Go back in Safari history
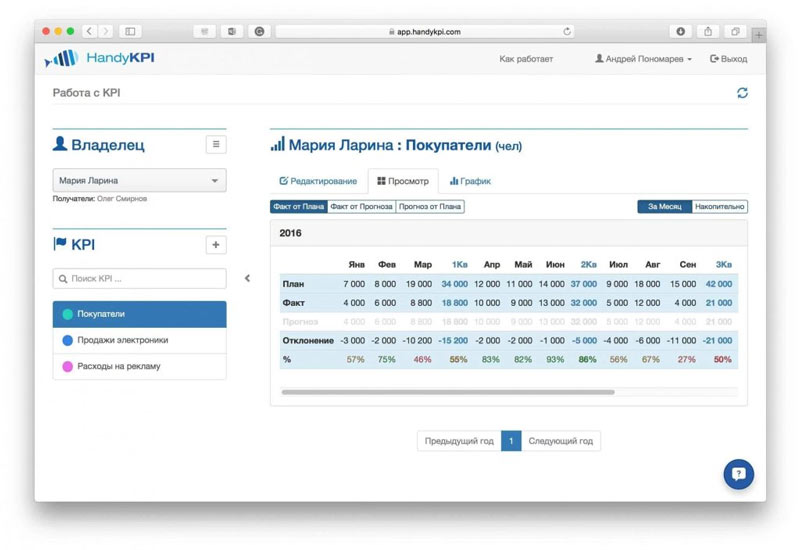Viewport: 800px width, 550px height. pyautogui.click(x=89, y=31)
